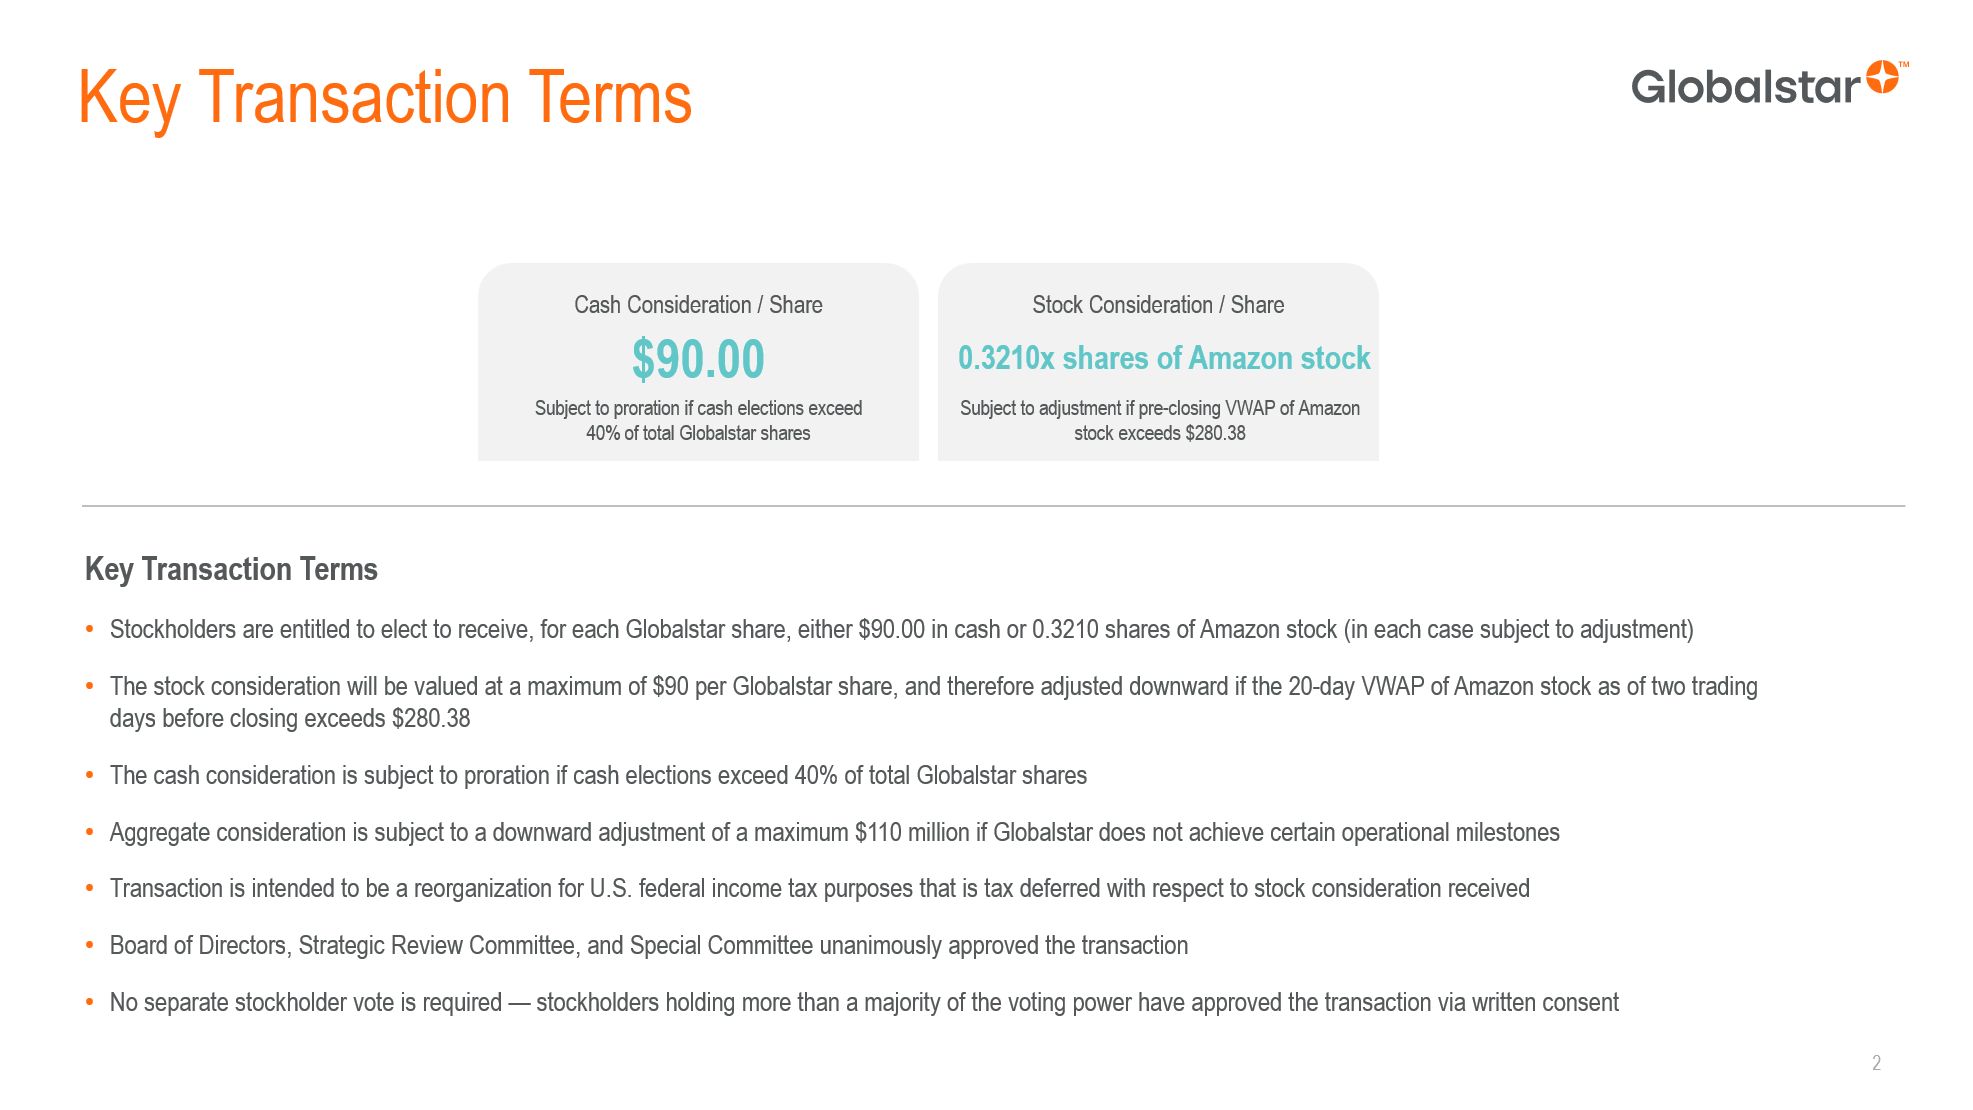Select '0.3210x shares of Amazon stock' text
Screen dimensions: 1973x1110
pos(1164,358)
